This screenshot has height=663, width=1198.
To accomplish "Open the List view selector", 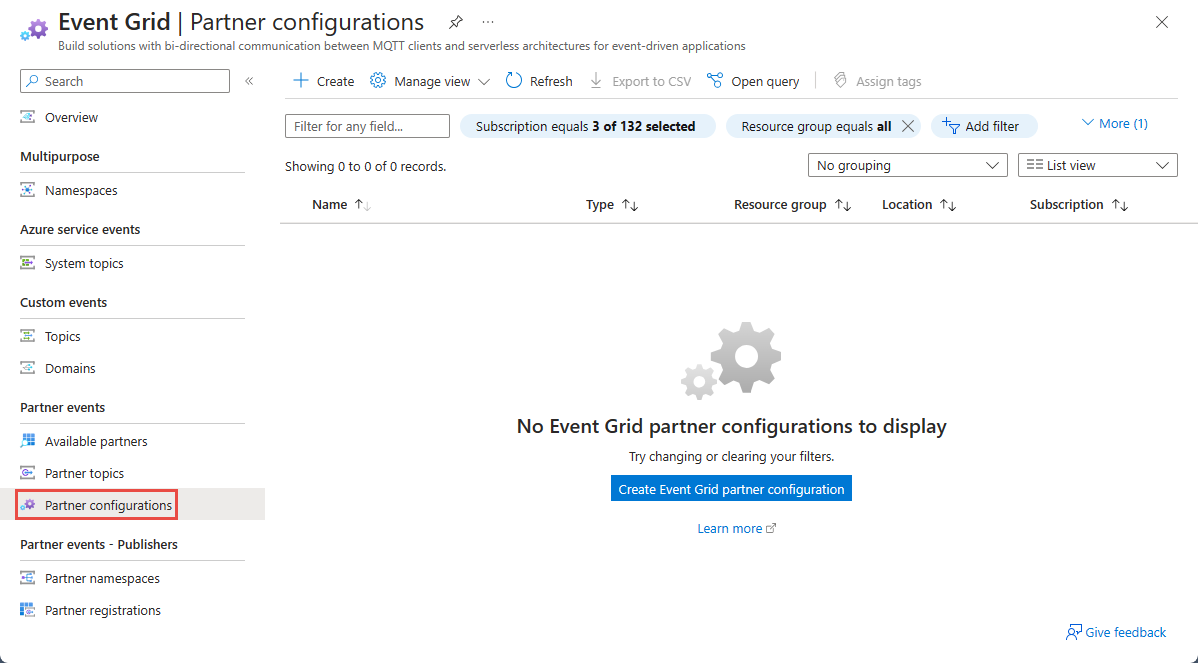I will pos(1097,165).
